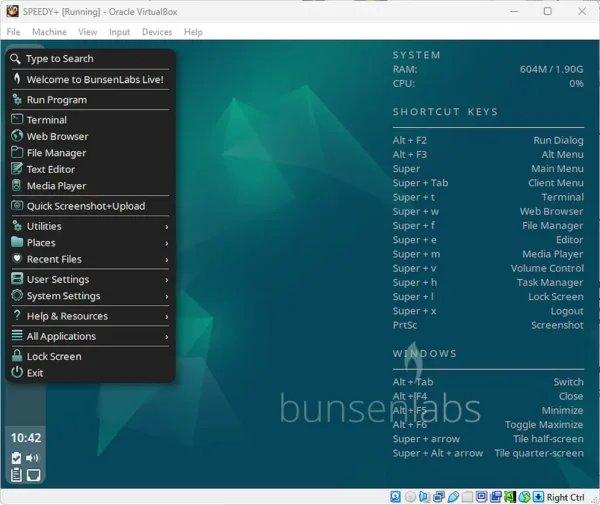Image resolution: width=600 pixels, height=505 pixels.
Task: Expand the Places submenu
Action: pyautogui.click(x=90, y=243)
